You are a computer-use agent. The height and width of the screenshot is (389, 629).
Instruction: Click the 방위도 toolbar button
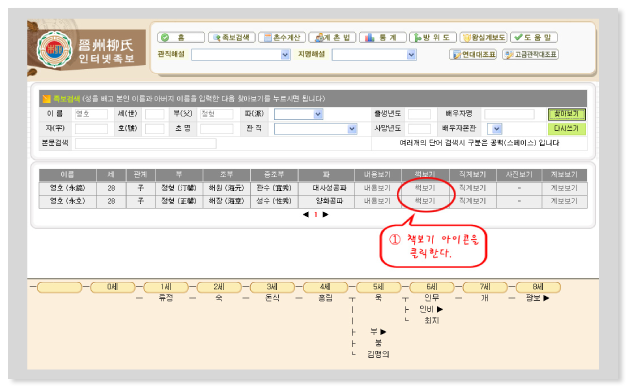pos(433,37)
